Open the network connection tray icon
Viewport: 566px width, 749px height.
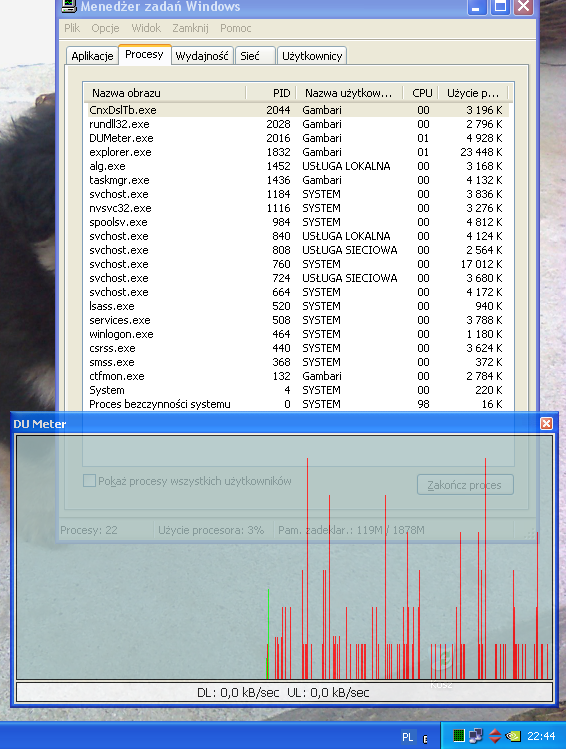(476, 736)
